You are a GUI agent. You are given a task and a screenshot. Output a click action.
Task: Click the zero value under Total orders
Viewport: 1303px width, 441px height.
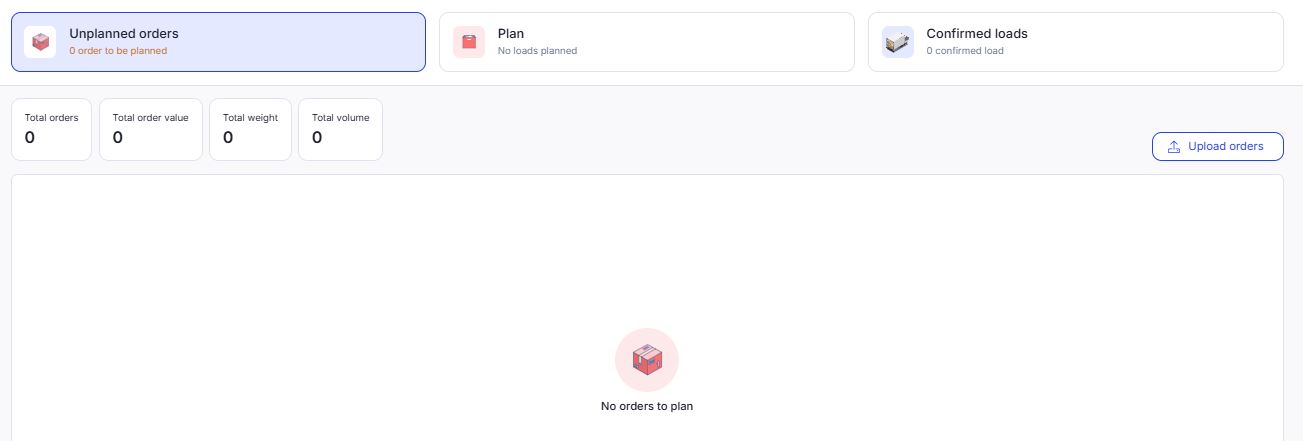coord(30,138)
